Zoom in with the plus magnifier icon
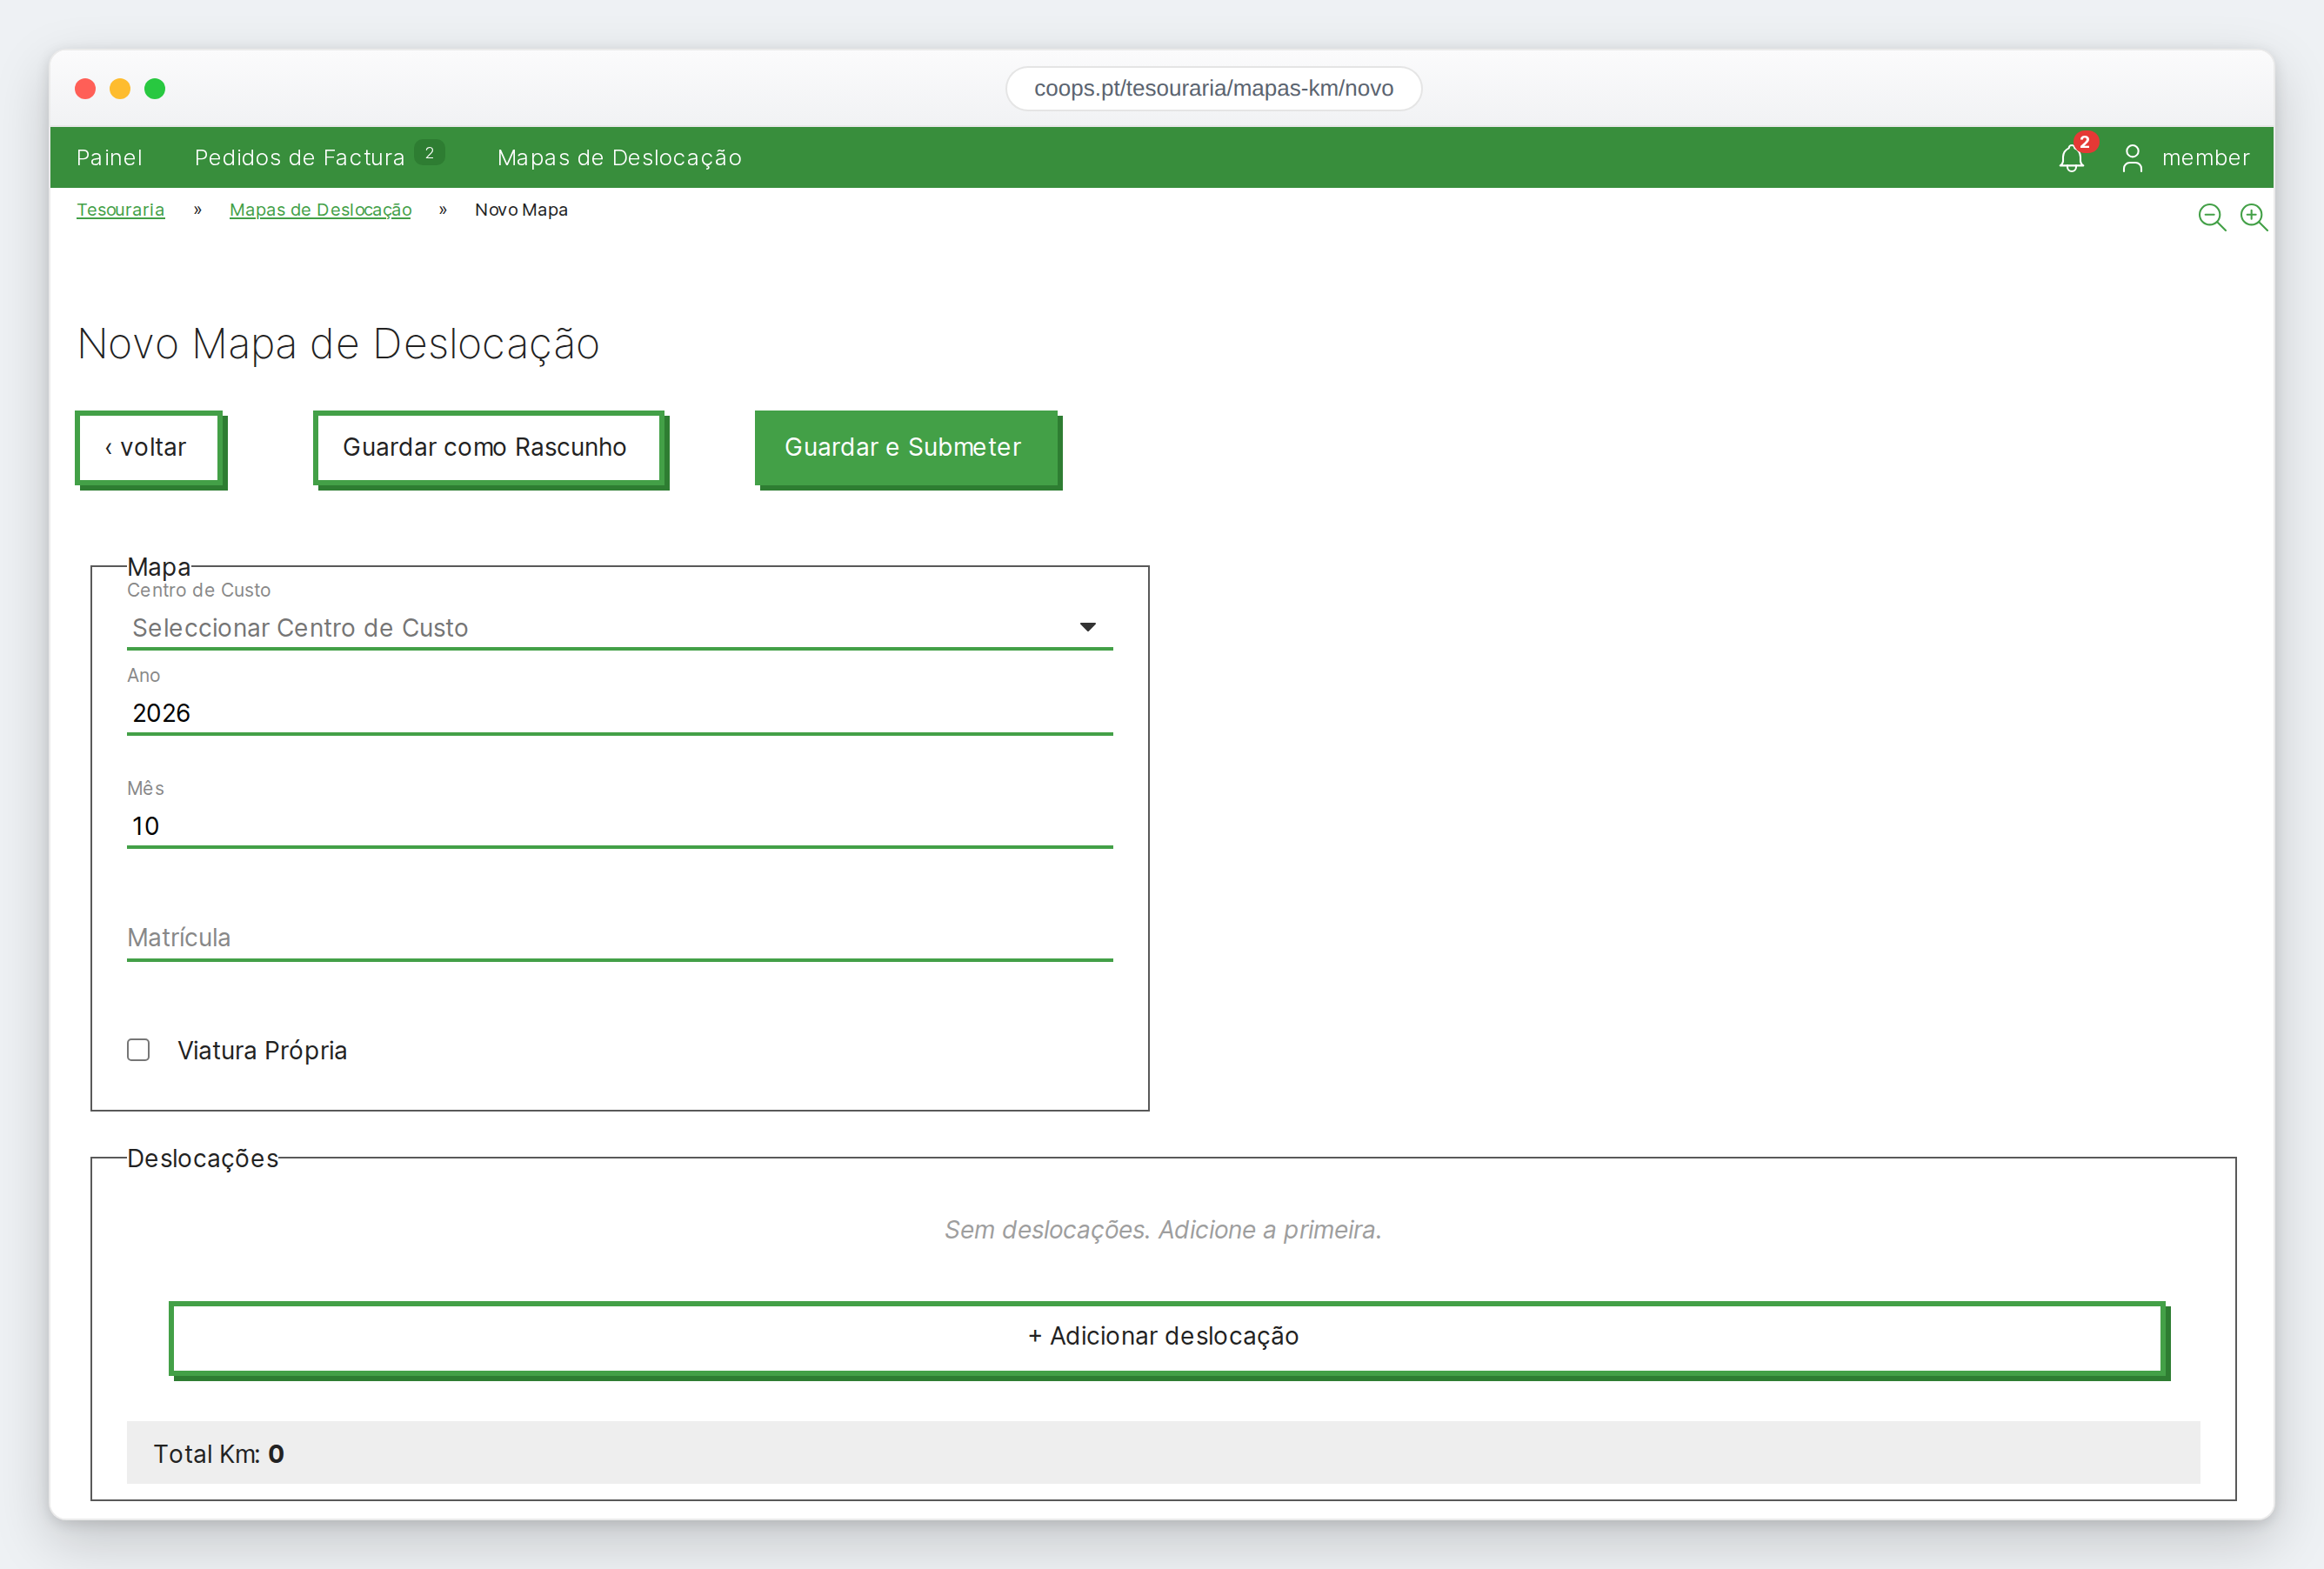The height and width of the screenshot is (1569, 2324). point(2253,217)
